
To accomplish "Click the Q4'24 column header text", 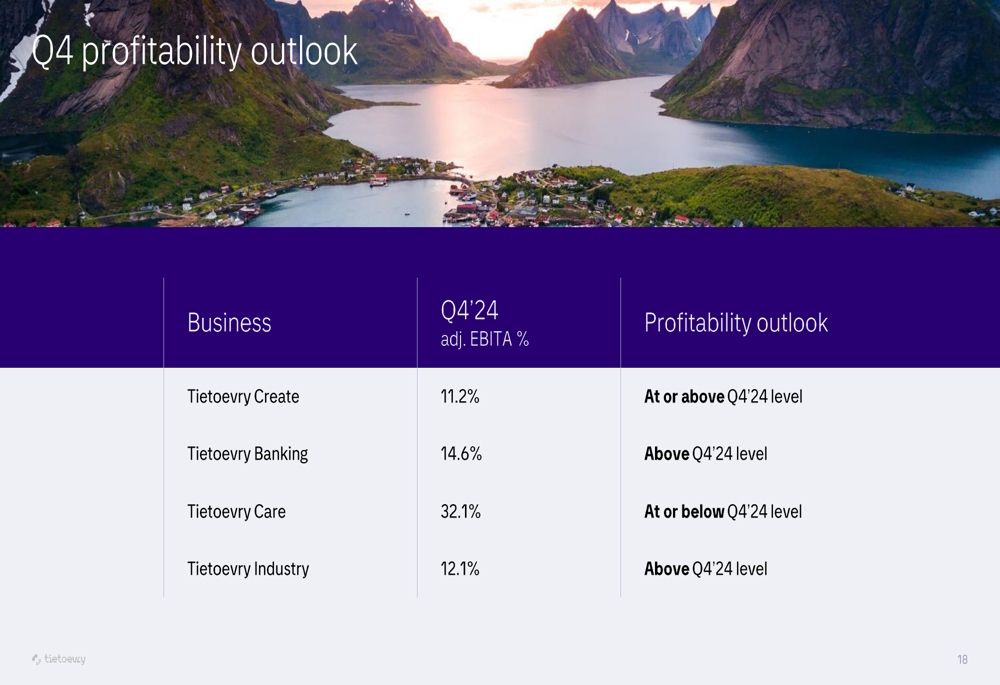I will tap(469, 310).
